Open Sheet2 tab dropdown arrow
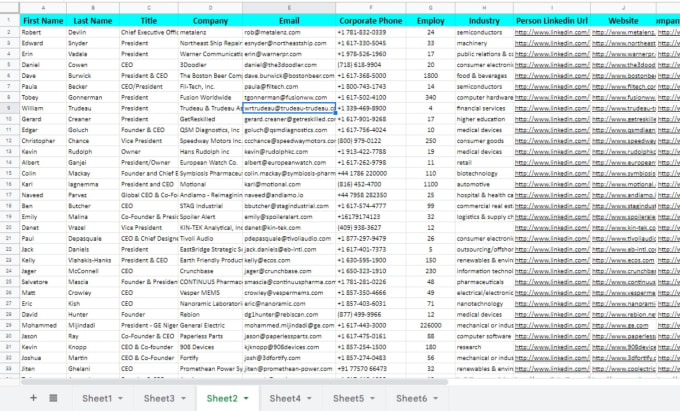680x411 pixels. (x=246, y=398)
